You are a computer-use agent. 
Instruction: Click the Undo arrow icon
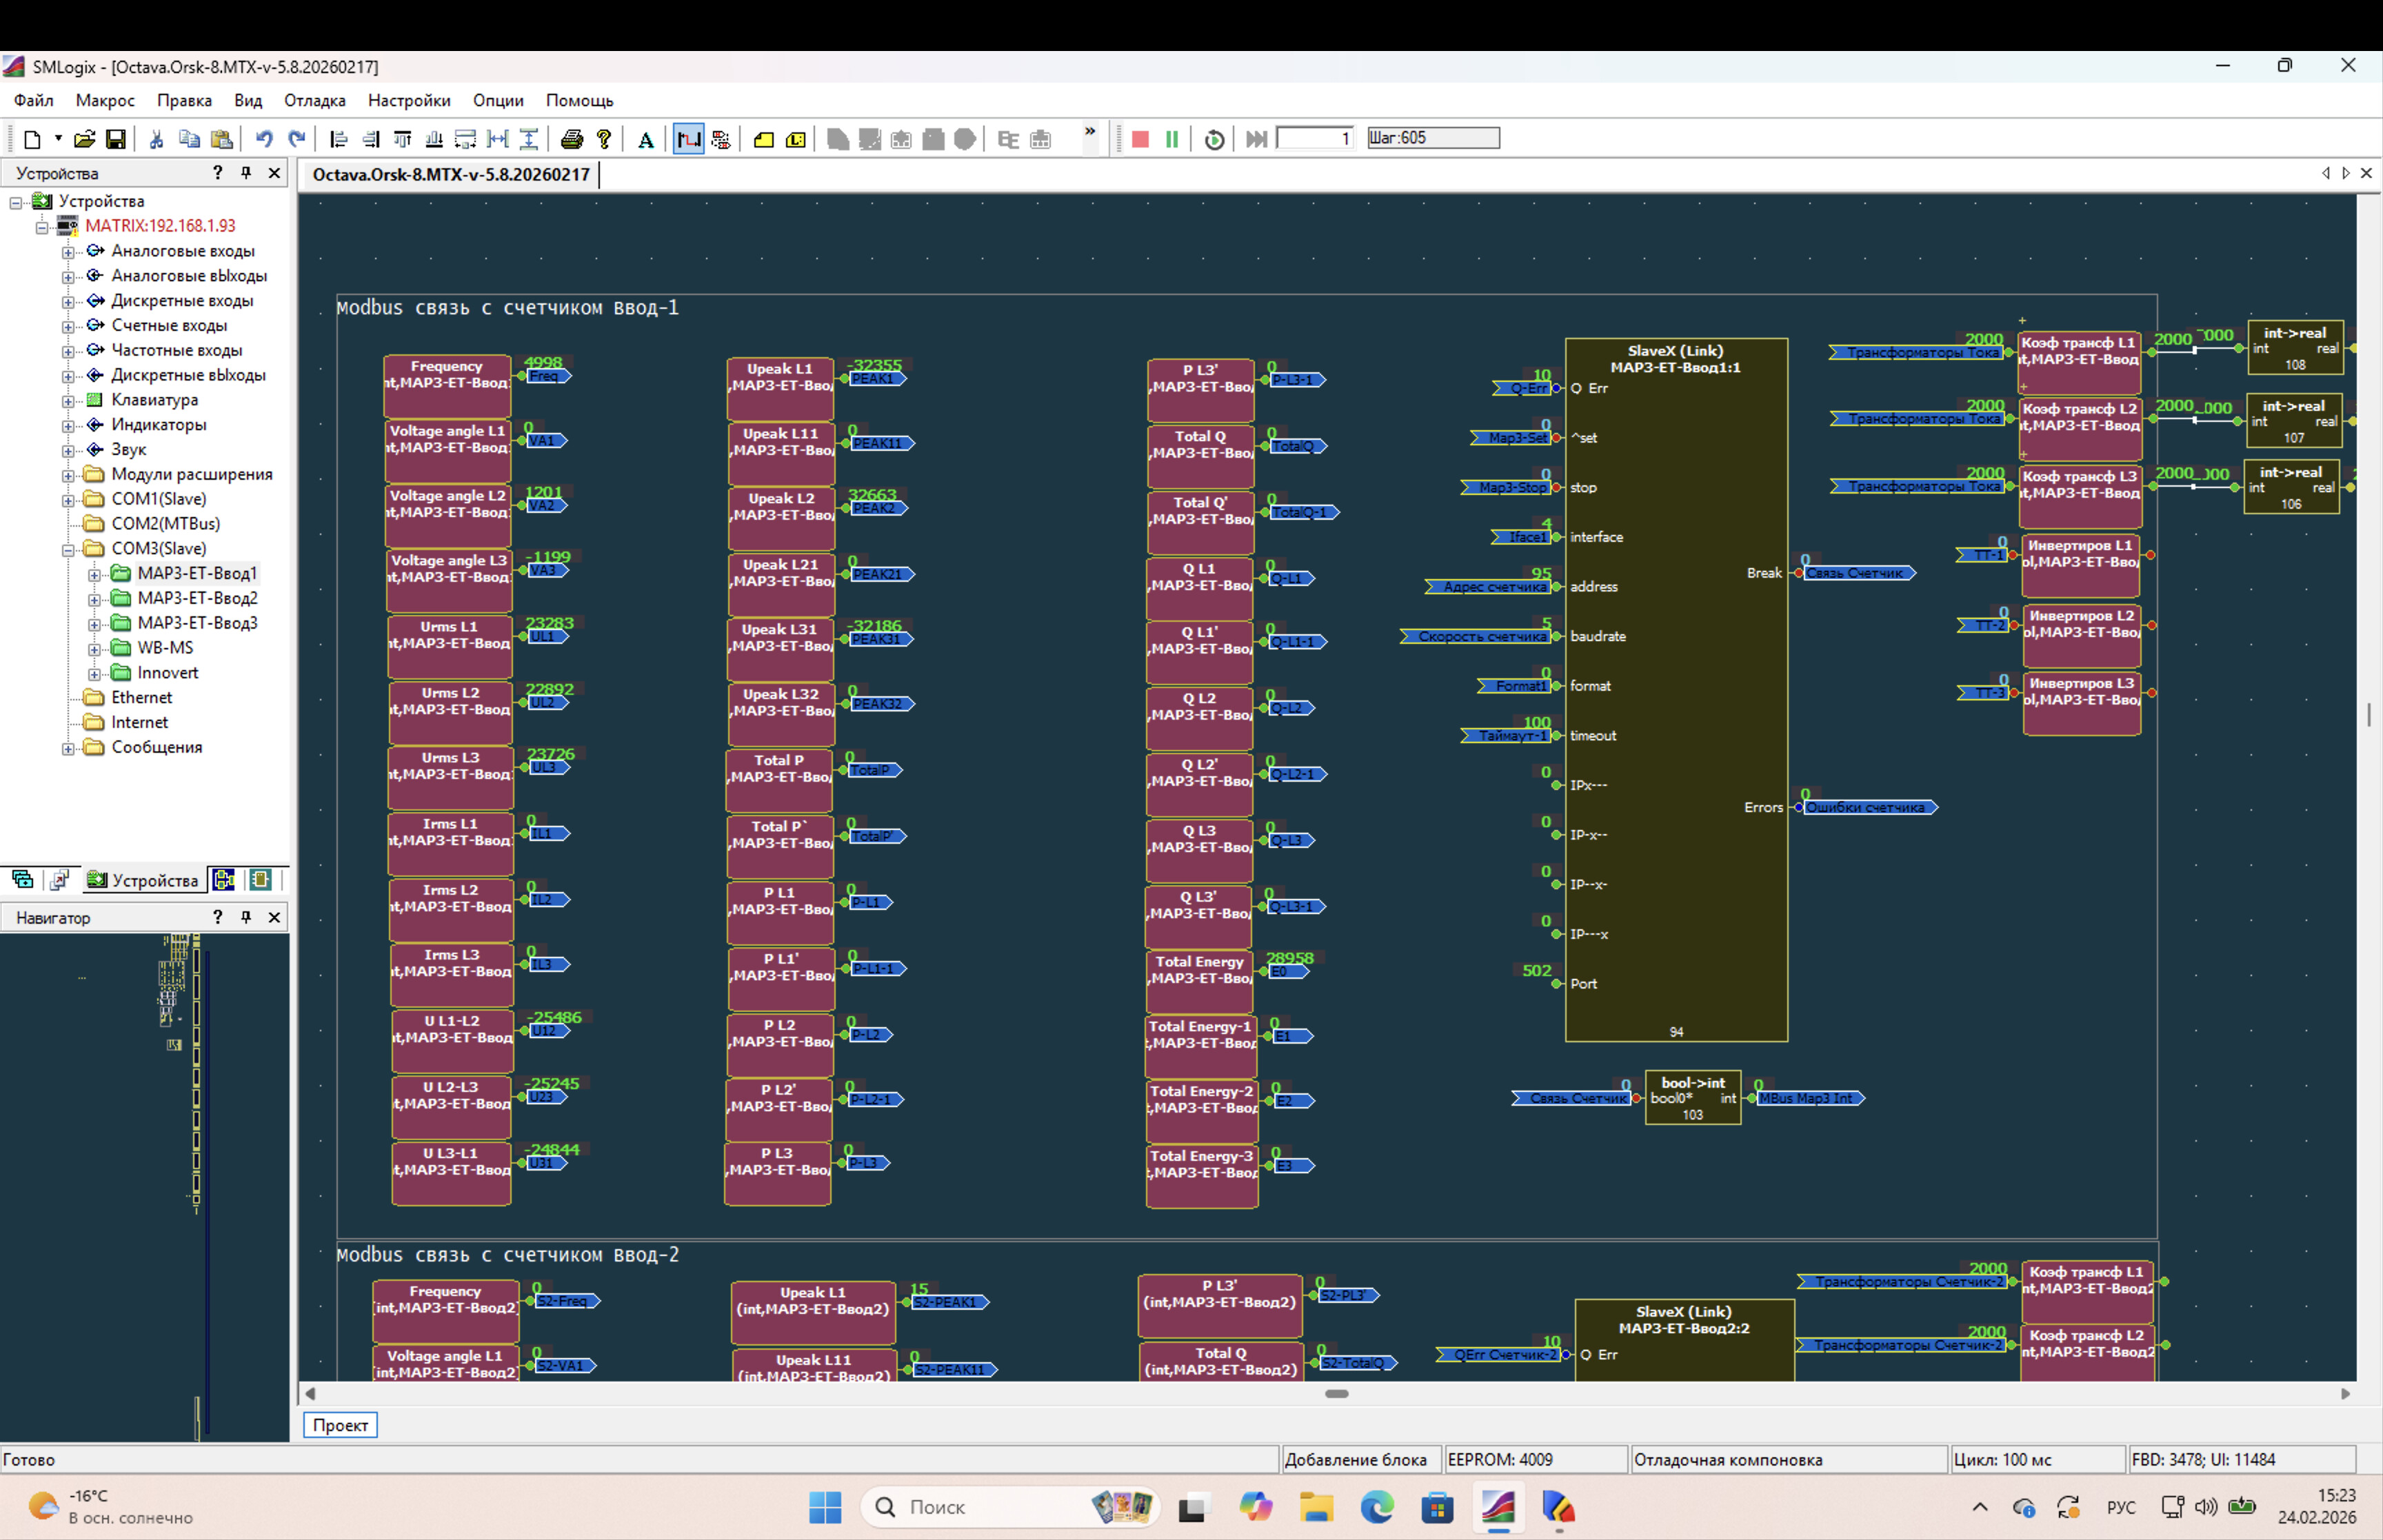pyautogui.click(x=264, y=139)
